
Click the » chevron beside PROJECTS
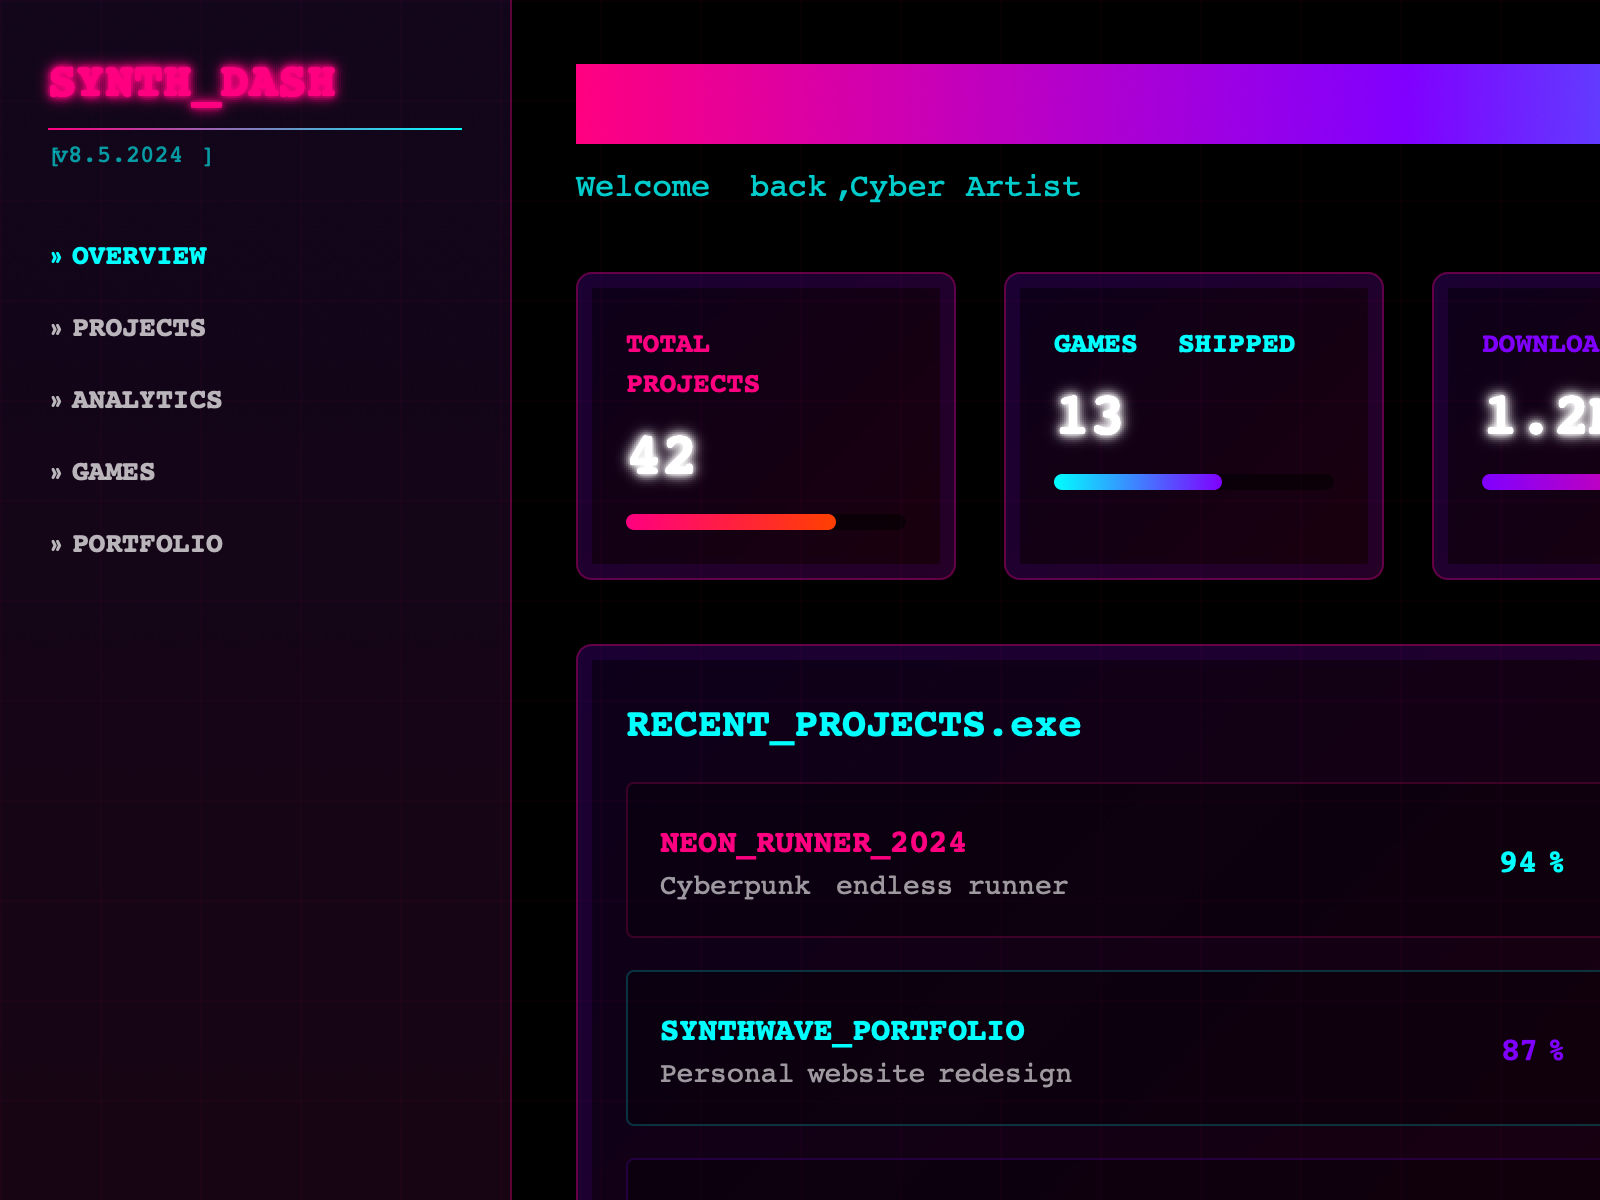[56, 328]
